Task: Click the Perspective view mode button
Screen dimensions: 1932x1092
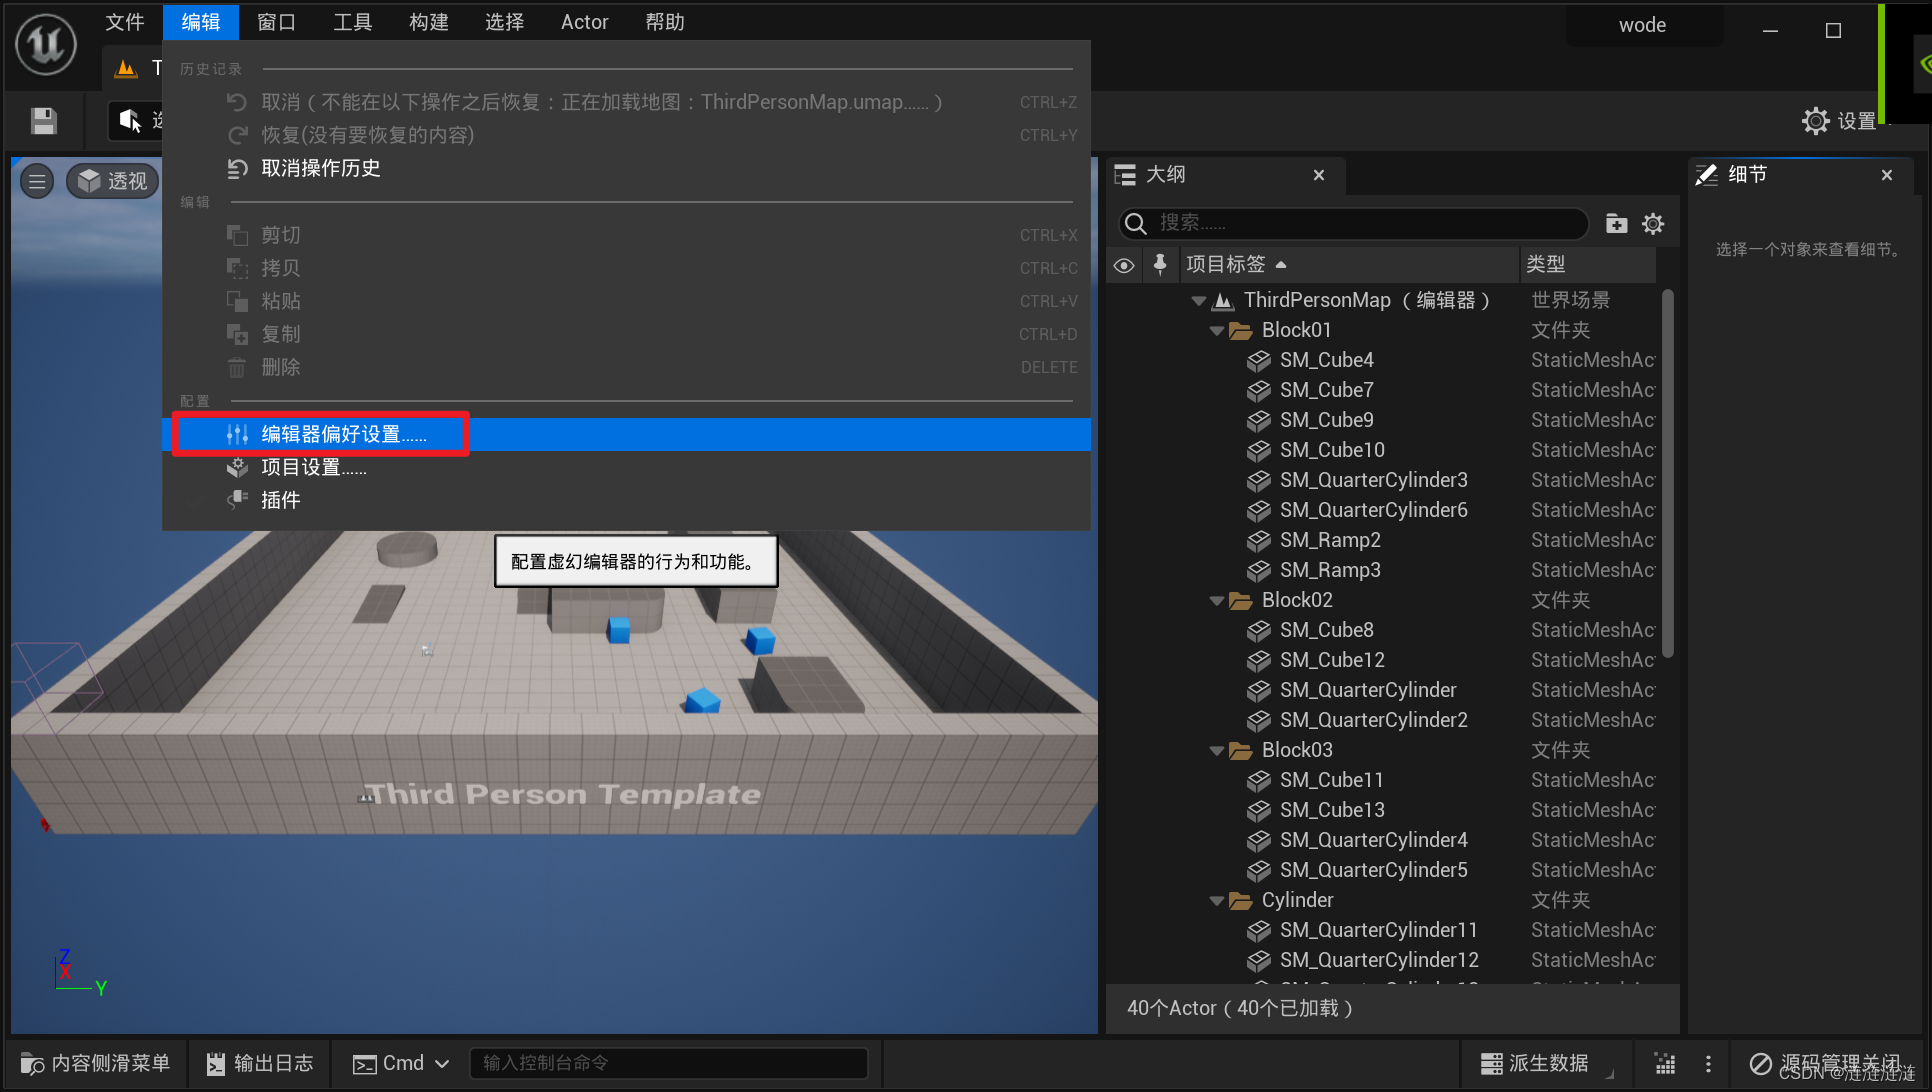Action: tap(113, 181)
